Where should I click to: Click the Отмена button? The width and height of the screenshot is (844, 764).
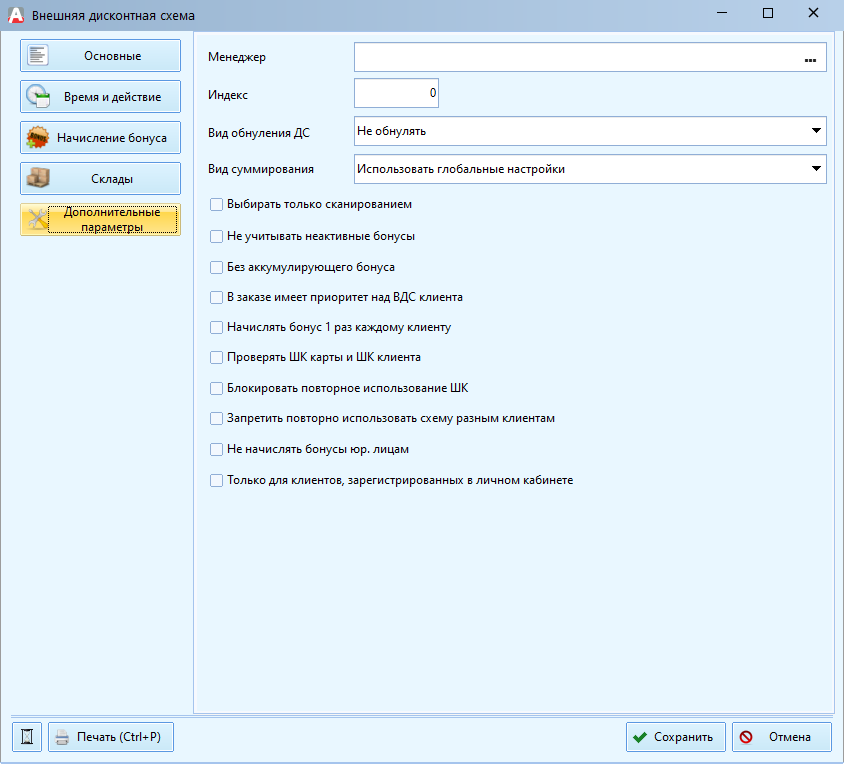coord(782,737)
